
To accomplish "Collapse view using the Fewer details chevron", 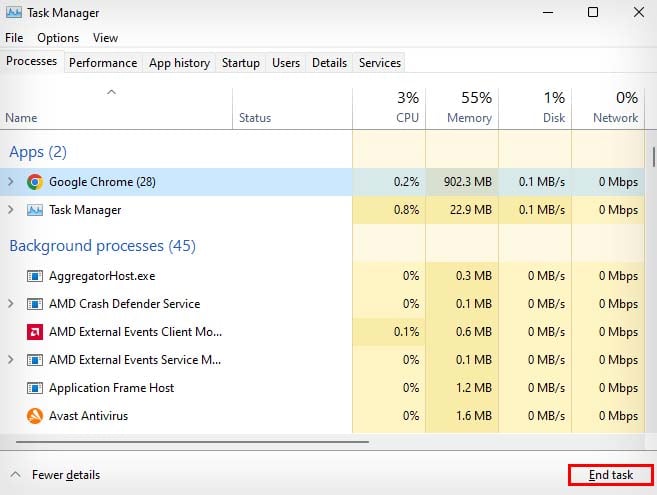I will point(16,474).
